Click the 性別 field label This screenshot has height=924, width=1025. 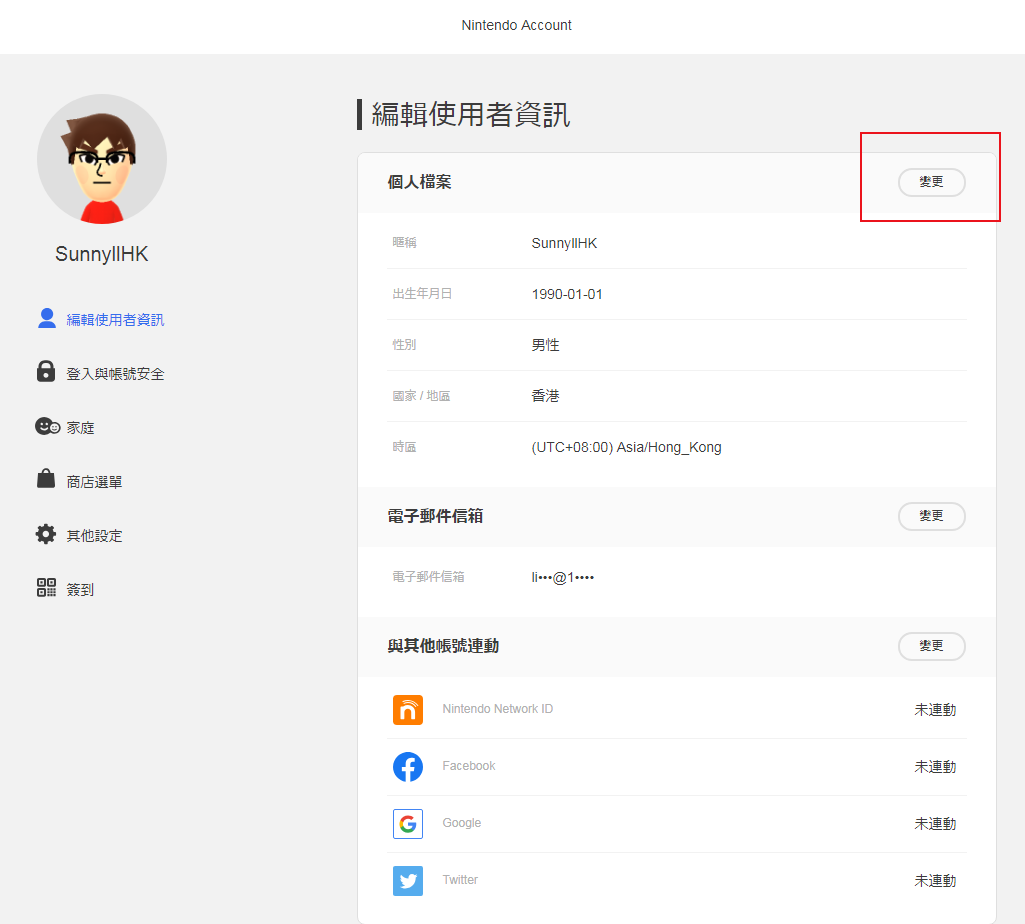(x=404, y=345)
